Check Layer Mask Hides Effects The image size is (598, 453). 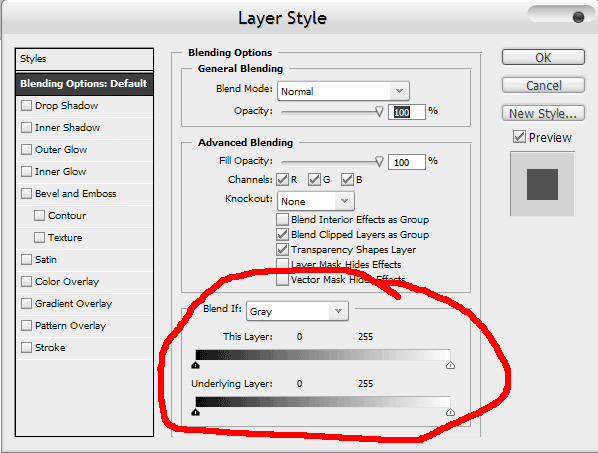click(x=283, y=264)
